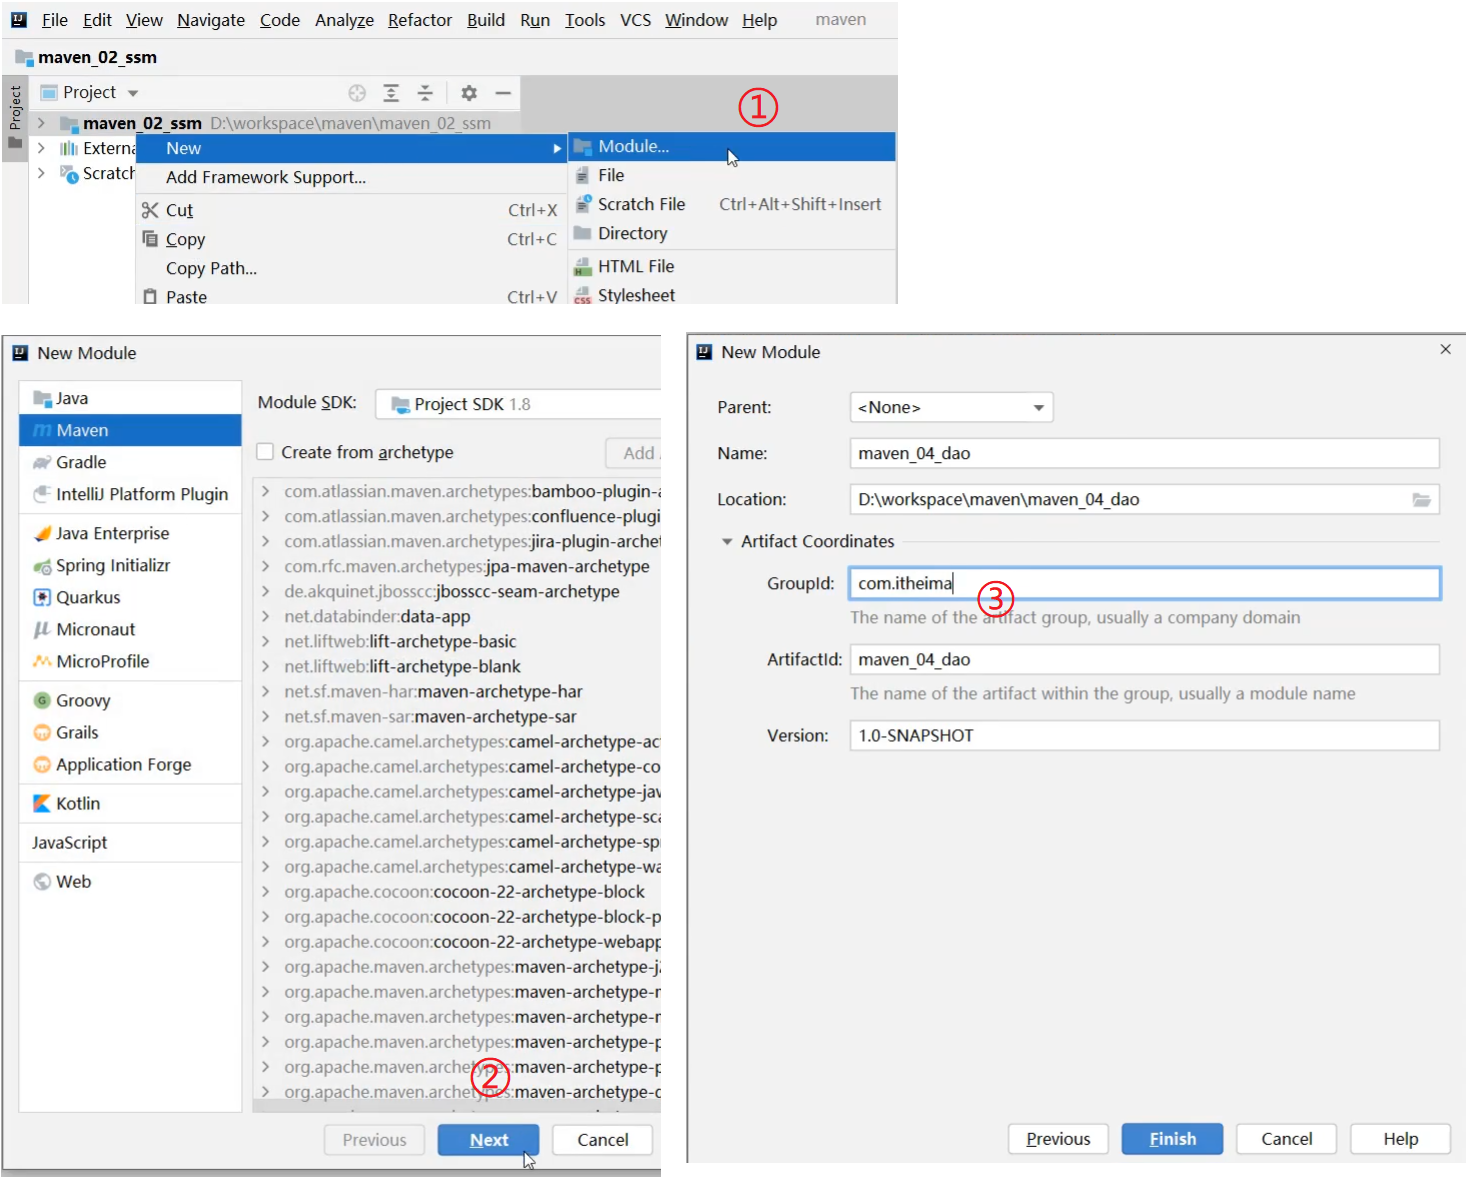Expand the External Libraries tree node
This screenshot has height=1178, width=1467.
point(41,148)
